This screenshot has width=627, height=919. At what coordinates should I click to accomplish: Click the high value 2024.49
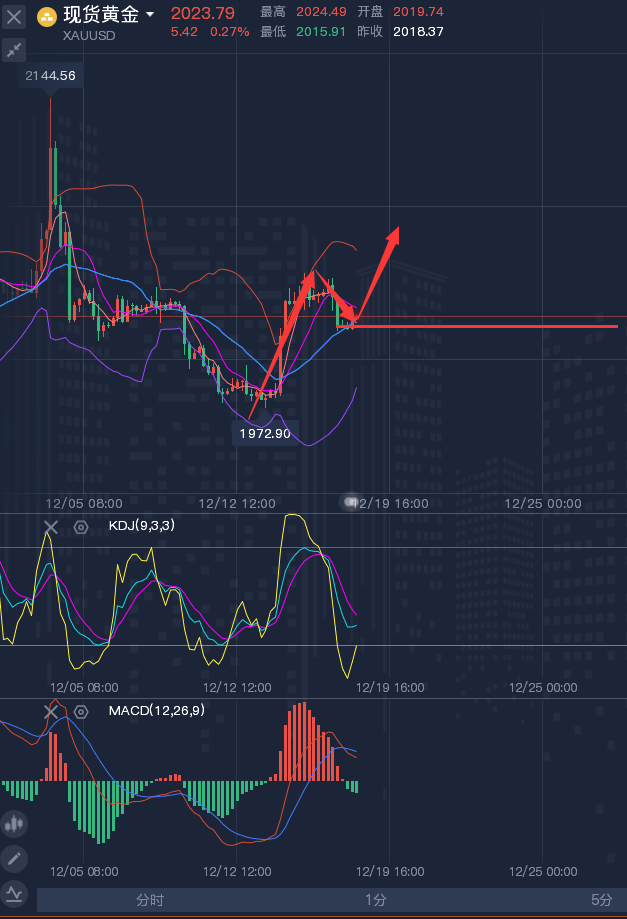(321, 12)
